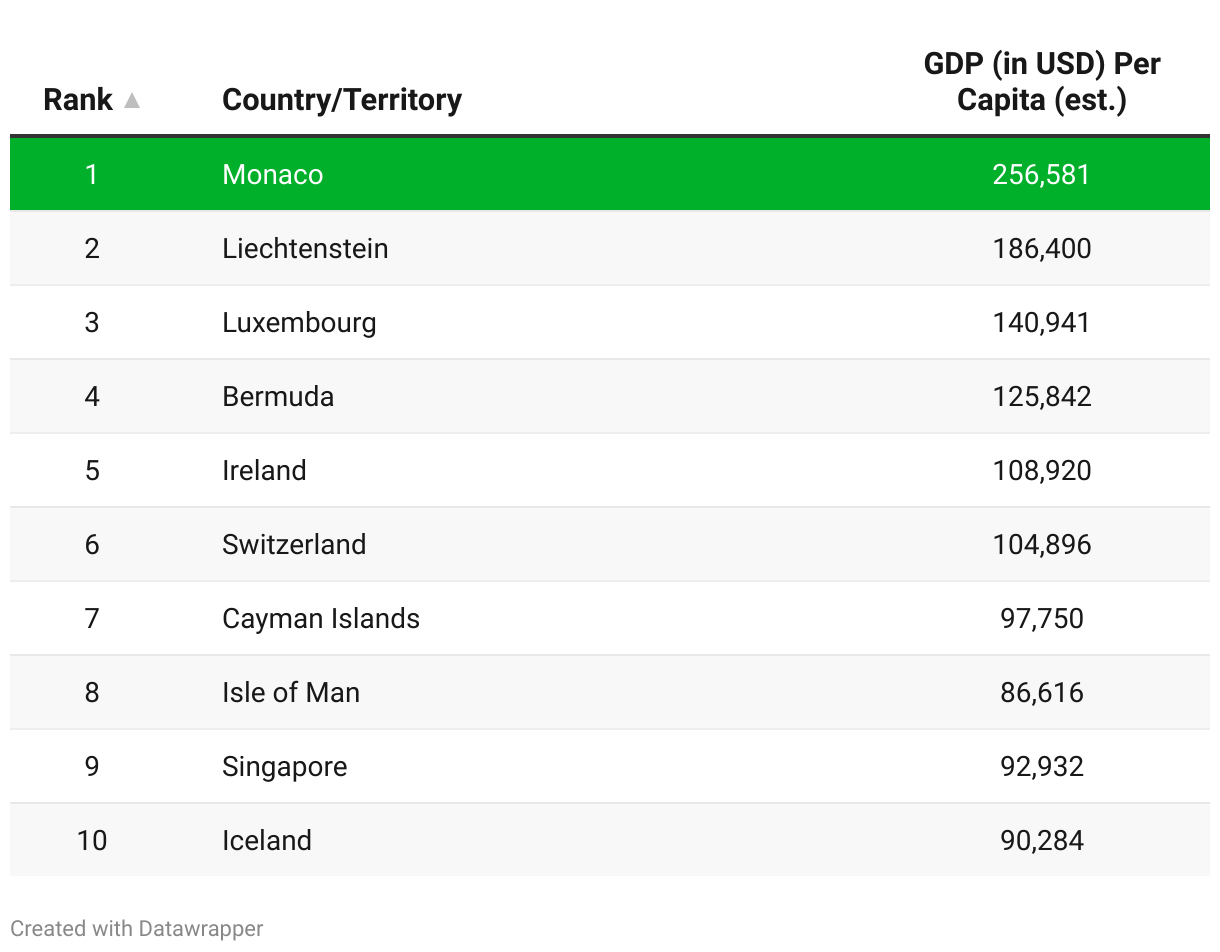Select the highlighted Monaco row
This screenshot has width=1220, height=952.
coord(609,174)
